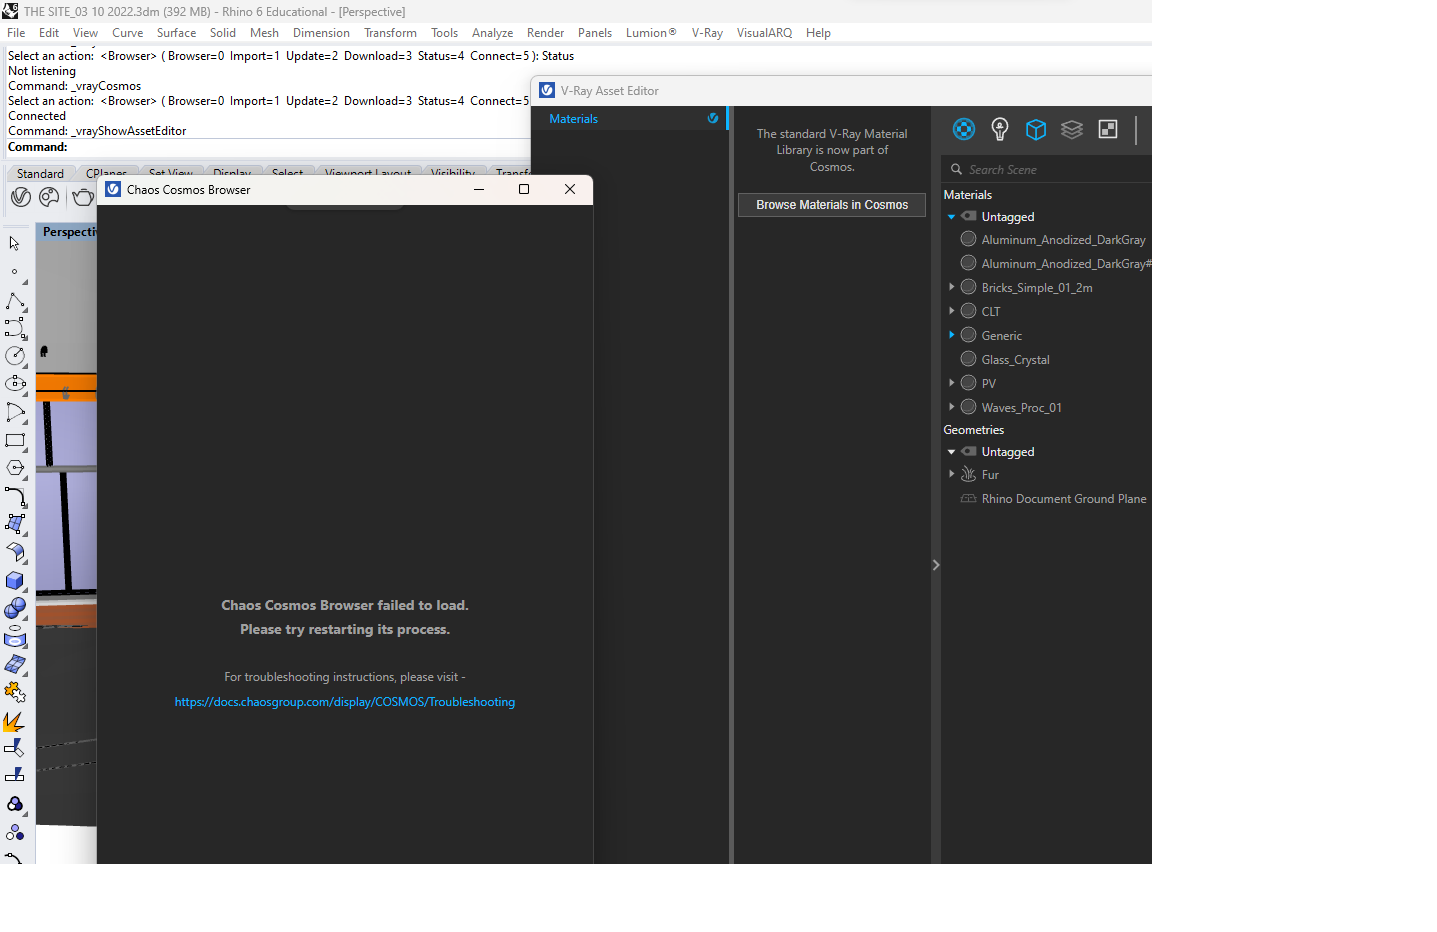
Task: Select the Trim tool
Action: (15, 748)
